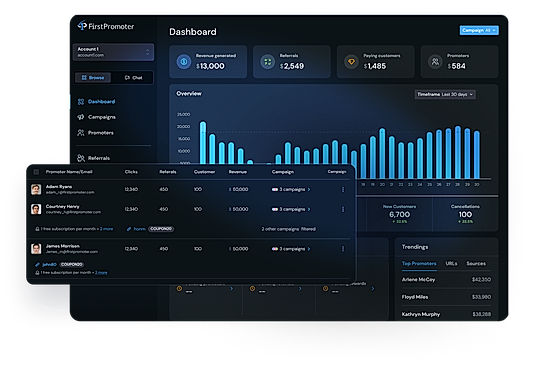This screenshot has width=543, height=368.
Task: Click the campaign color pill for Courtney Henry
Action: (x=275, y=209)
